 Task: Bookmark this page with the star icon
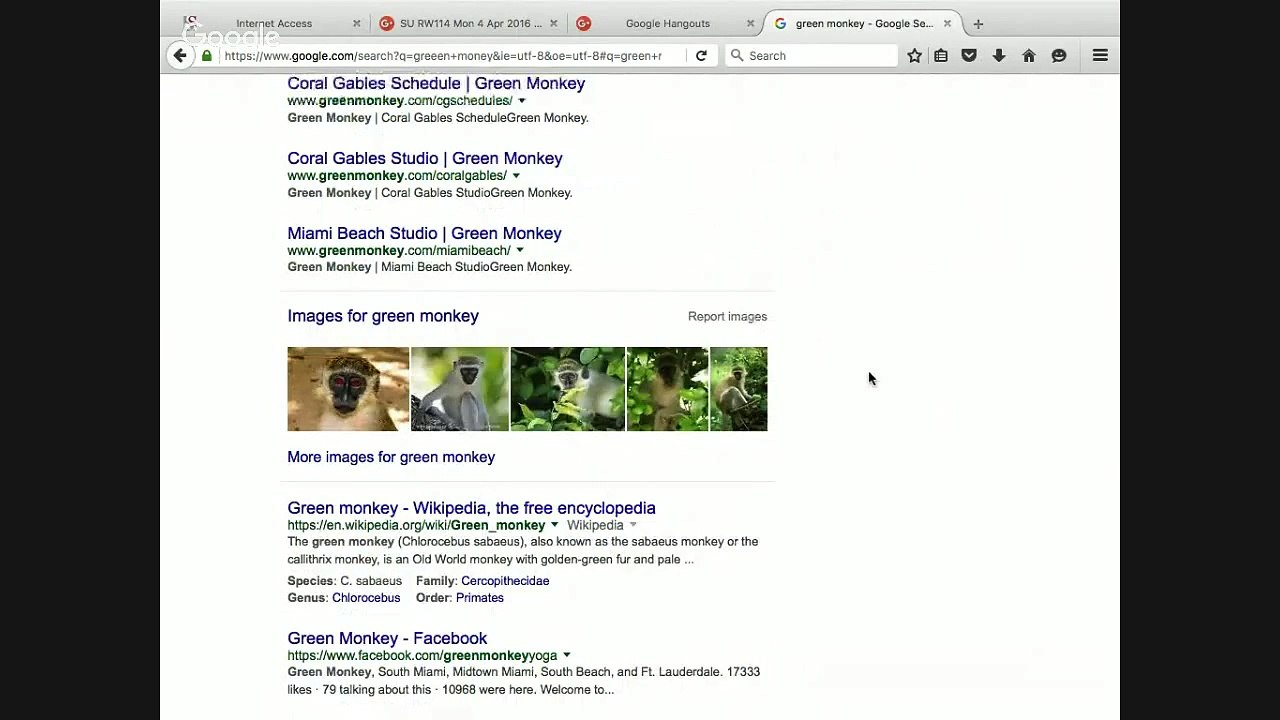tap(914, 56)
